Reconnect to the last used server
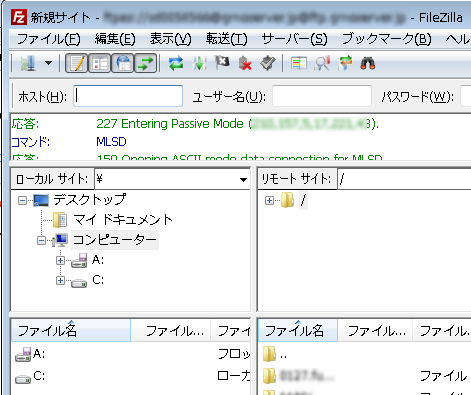471x395 pixels. coord(268,63)
